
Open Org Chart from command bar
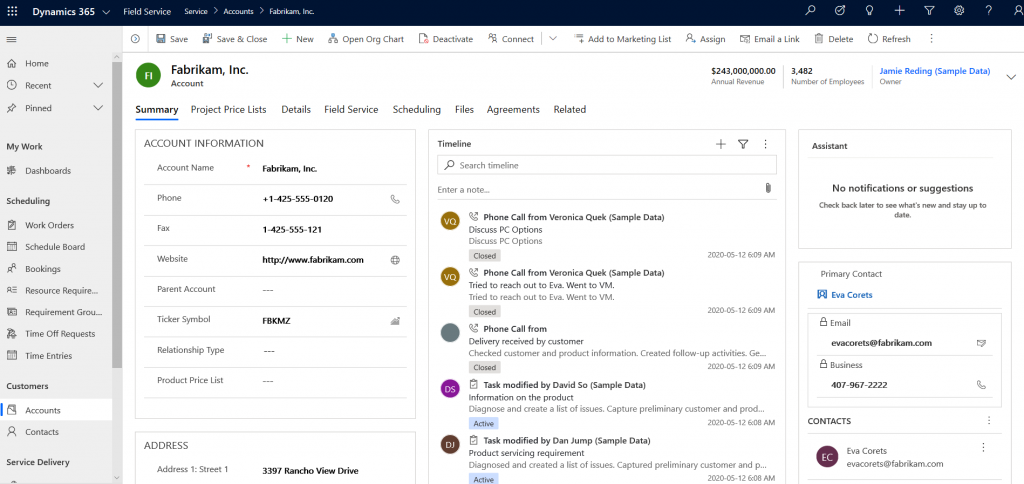point(366,39)
